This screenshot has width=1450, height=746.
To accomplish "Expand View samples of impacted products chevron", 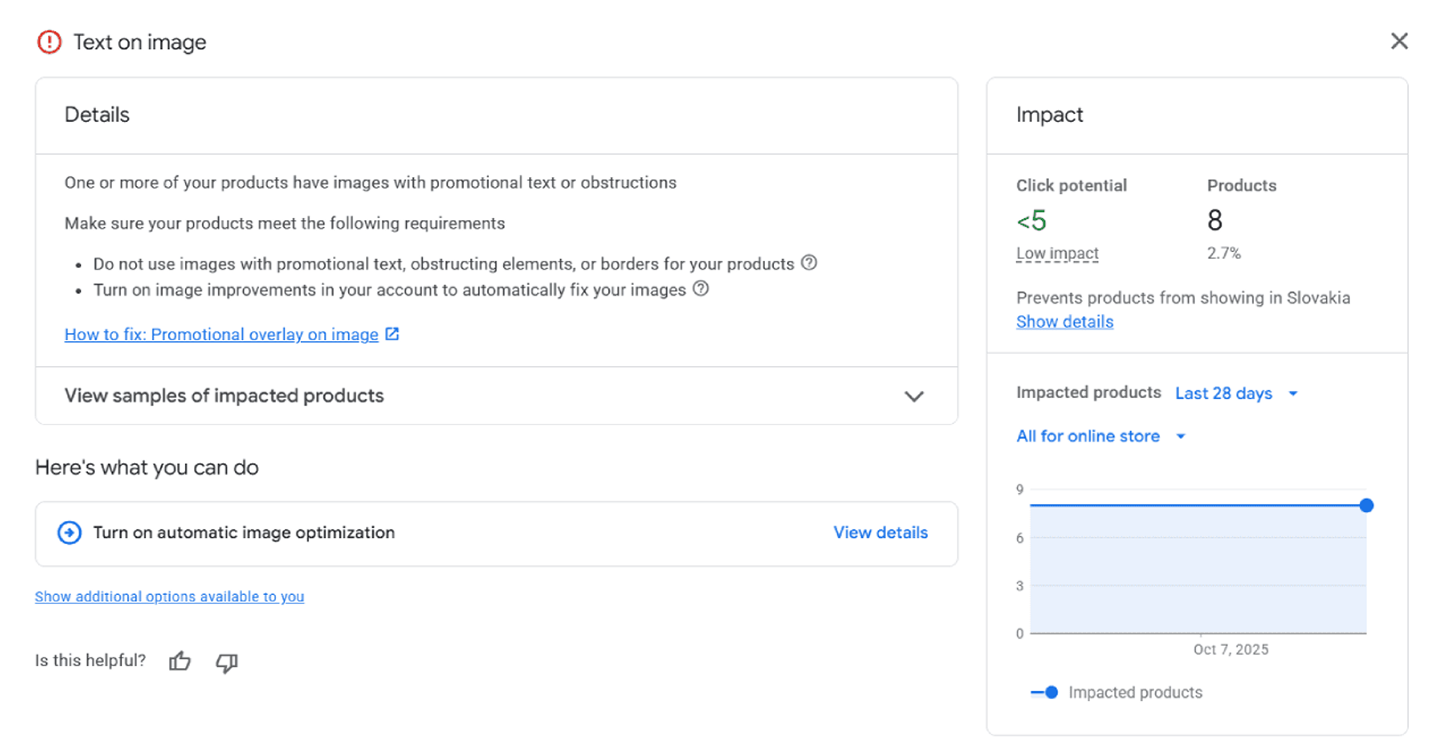I will point(913,396).
